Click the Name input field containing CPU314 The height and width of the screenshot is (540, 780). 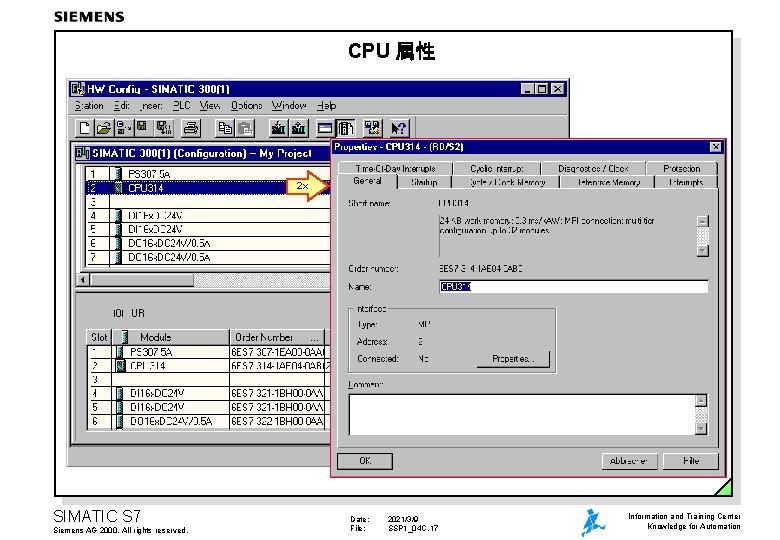[574, 286]
